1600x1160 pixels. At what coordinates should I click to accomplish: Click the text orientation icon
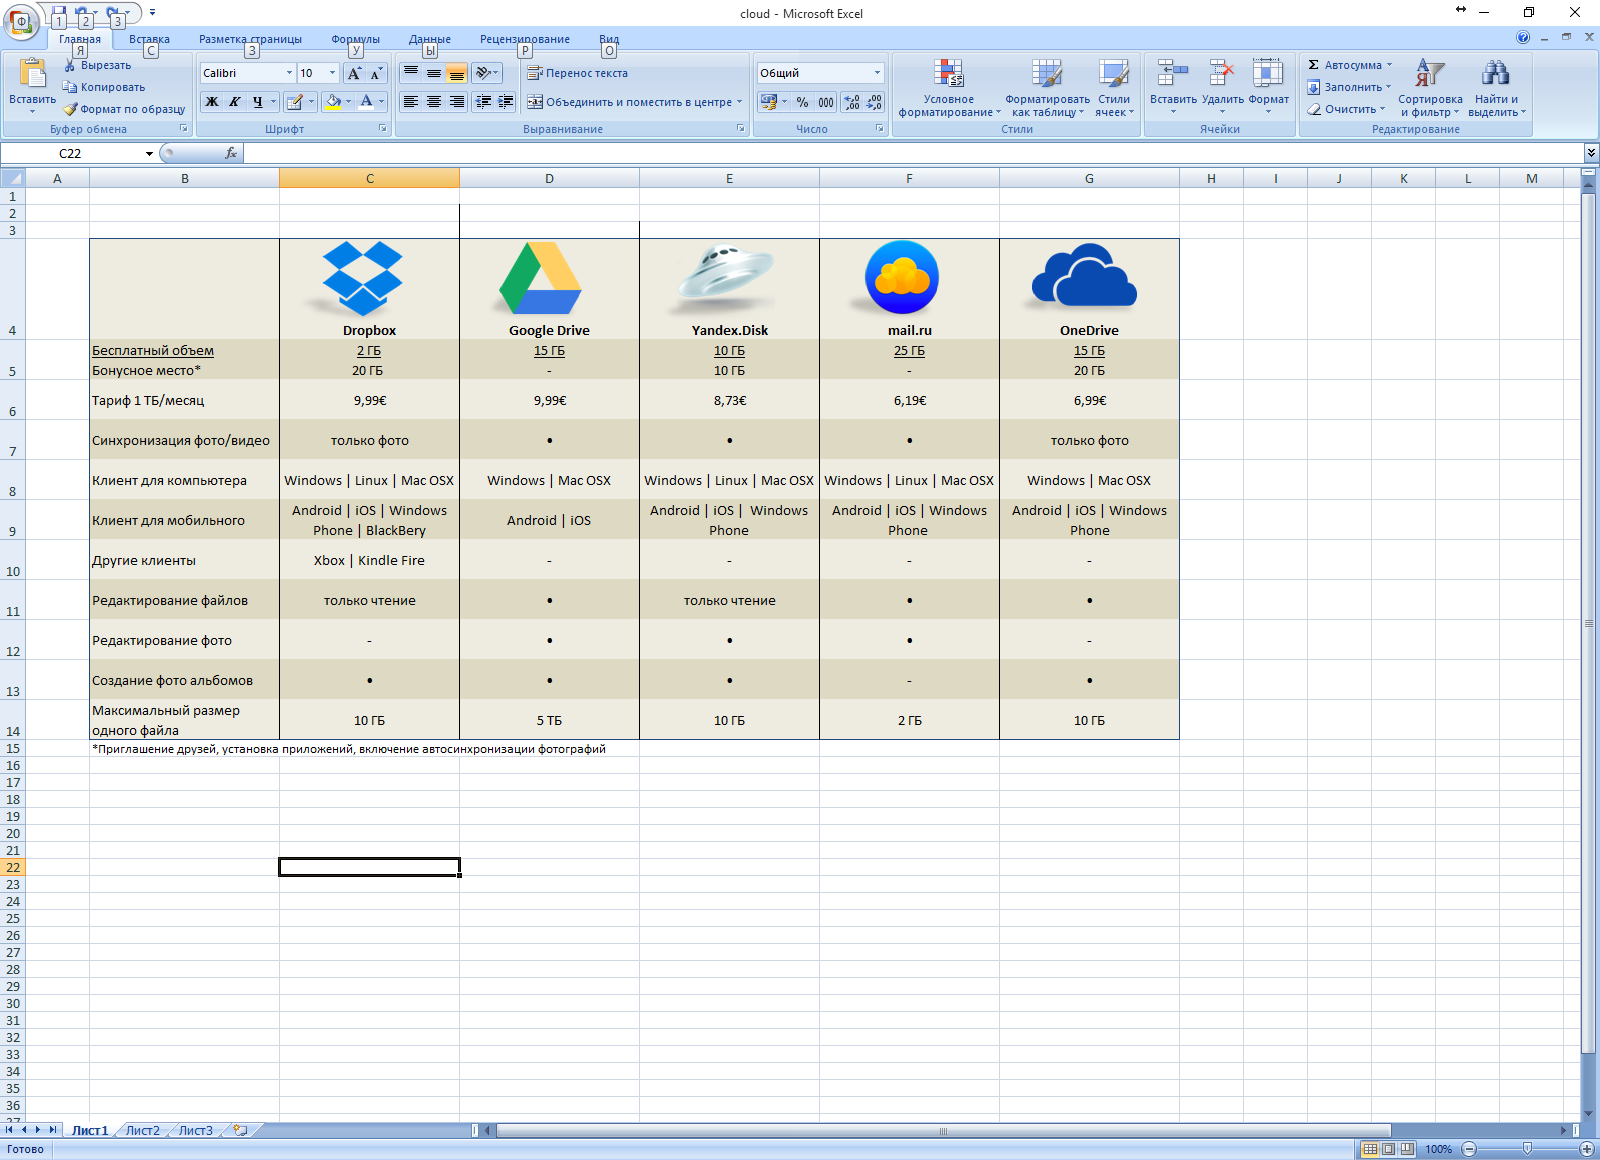(x=483, y=73)
